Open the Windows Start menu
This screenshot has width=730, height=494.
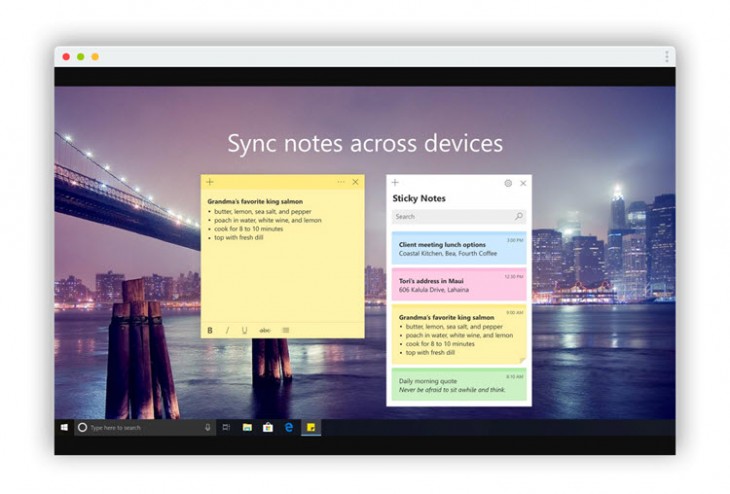click(x=64, y=427)
